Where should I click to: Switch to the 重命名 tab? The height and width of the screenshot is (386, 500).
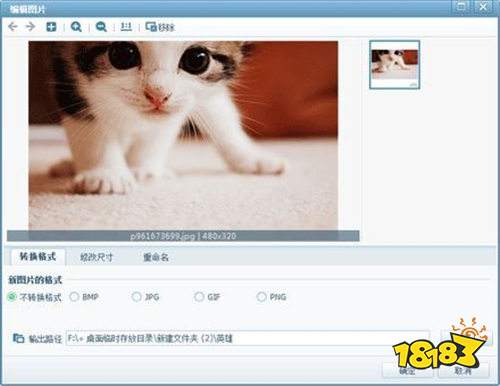pyautogui.click(x=156, y=257)
